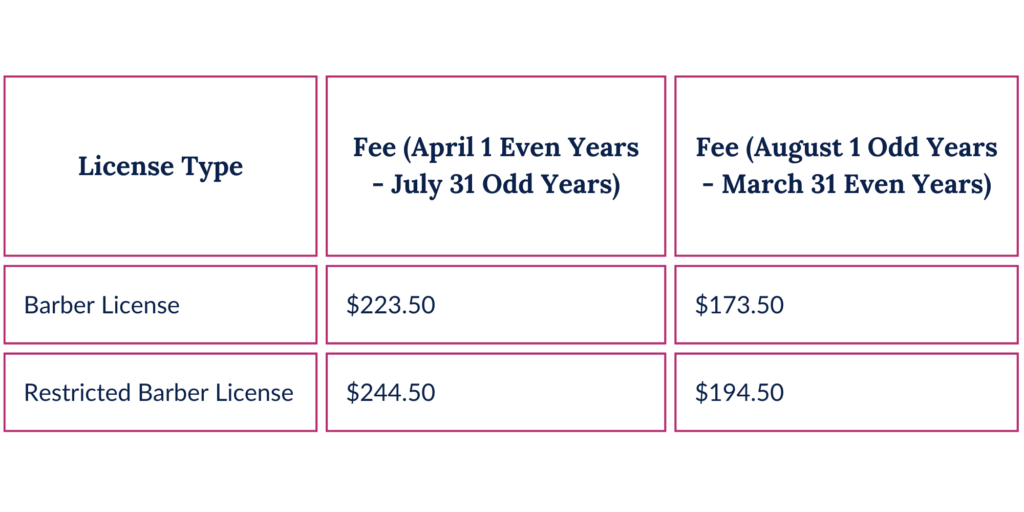Choose the $244.50 fee cell
Viewport: 1024px width, 512px height.
pos(391,392)
